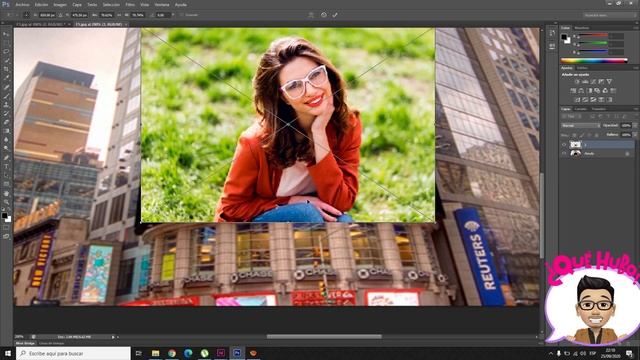Image resolution: width=640 pixels, height=360 pixels.
Task: Open the Color panel options menu
Action: pyautogui.click(x=636, y=28)
